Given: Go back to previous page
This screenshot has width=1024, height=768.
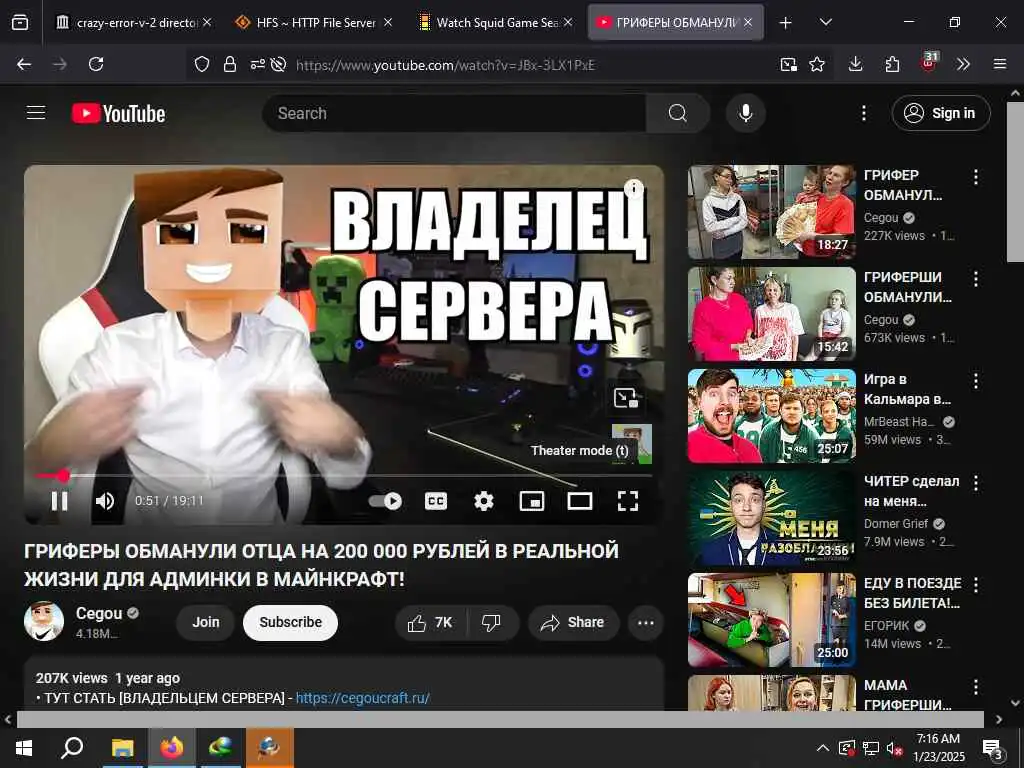Looking at the screenshot, I should (x=24, y=64).
